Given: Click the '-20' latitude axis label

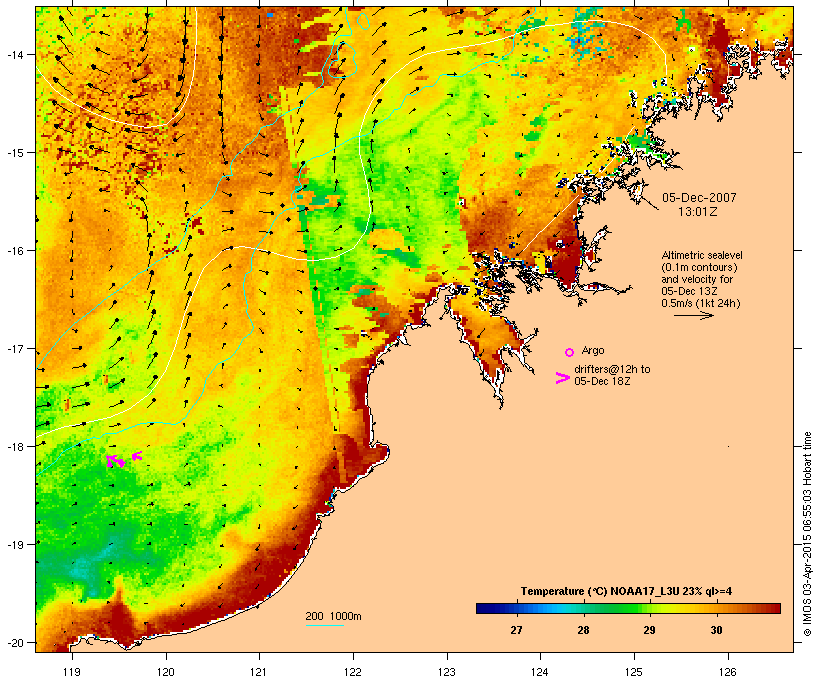Looking at the screenshot, I should (14, 643).
